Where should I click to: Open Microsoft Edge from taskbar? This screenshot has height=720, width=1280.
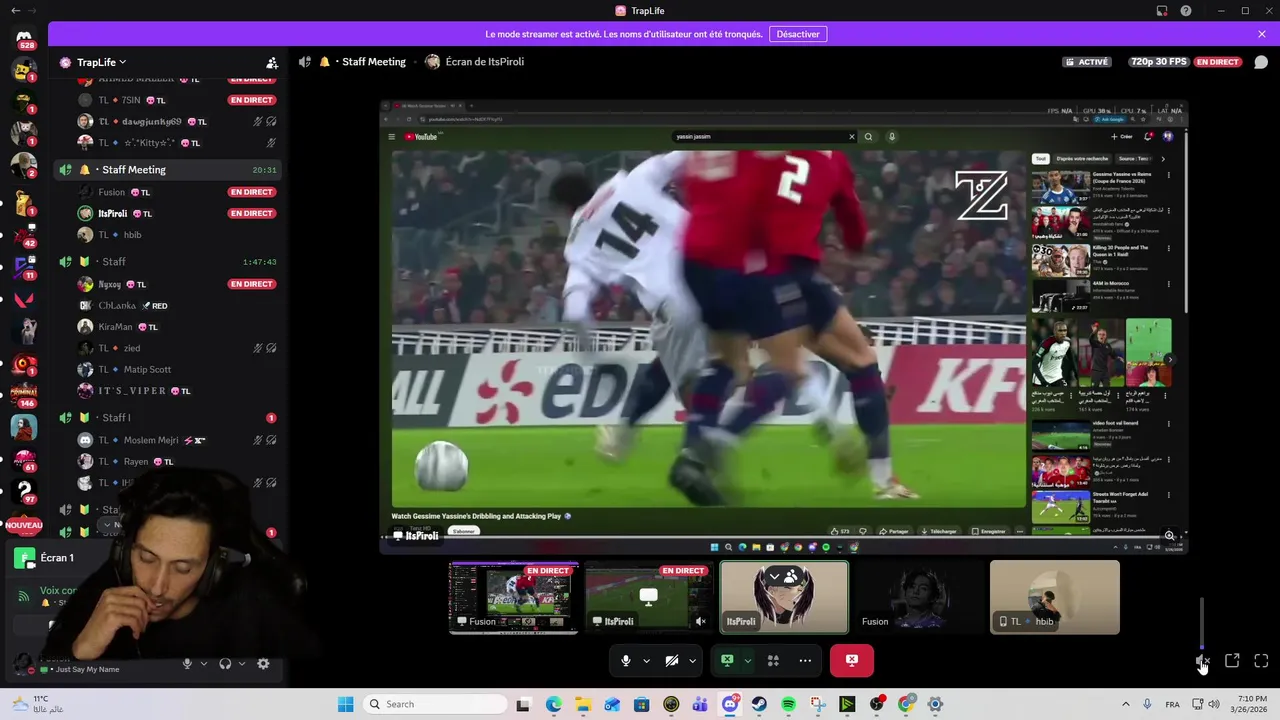pos(554,704)
